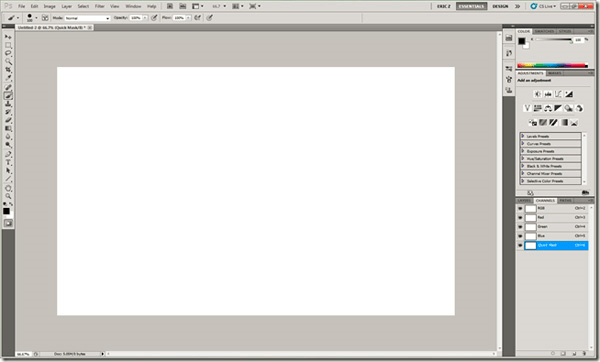Viewport: 600px width, 362px height.
Task: Add a Curves adjustment
Action: (558, 94)
